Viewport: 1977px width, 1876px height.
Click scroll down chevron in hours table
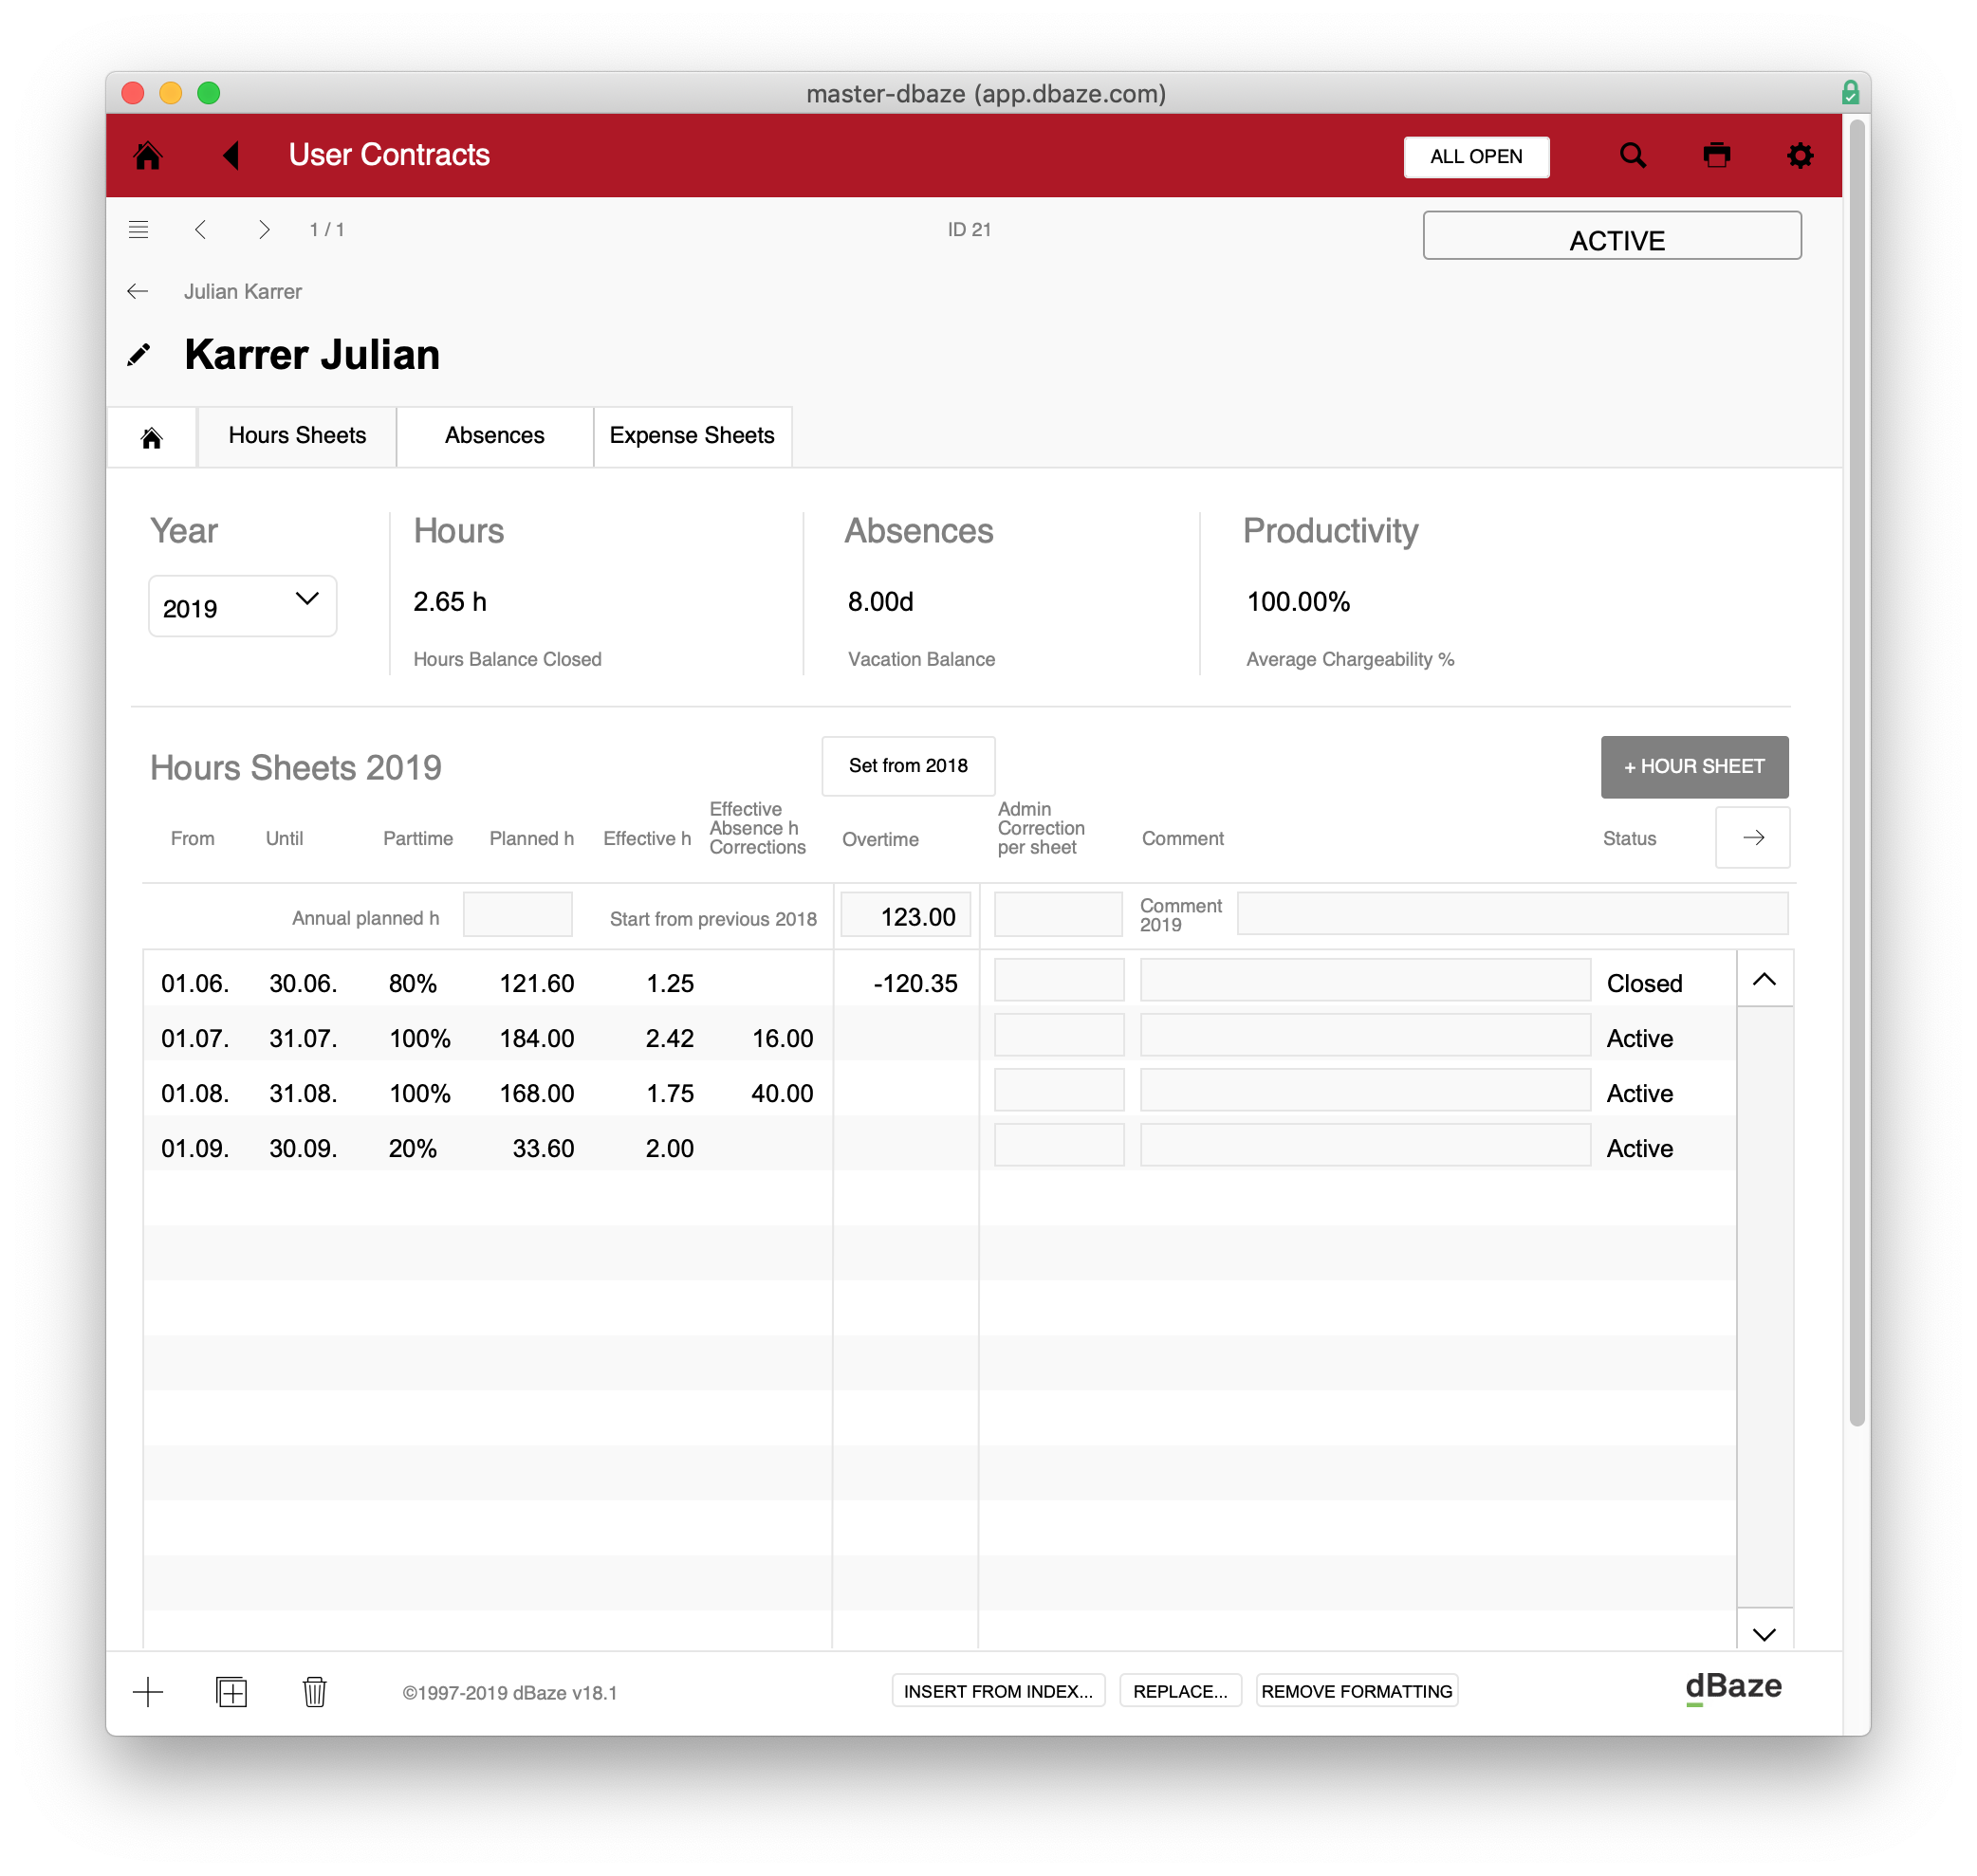[x=1763, y=1634]
